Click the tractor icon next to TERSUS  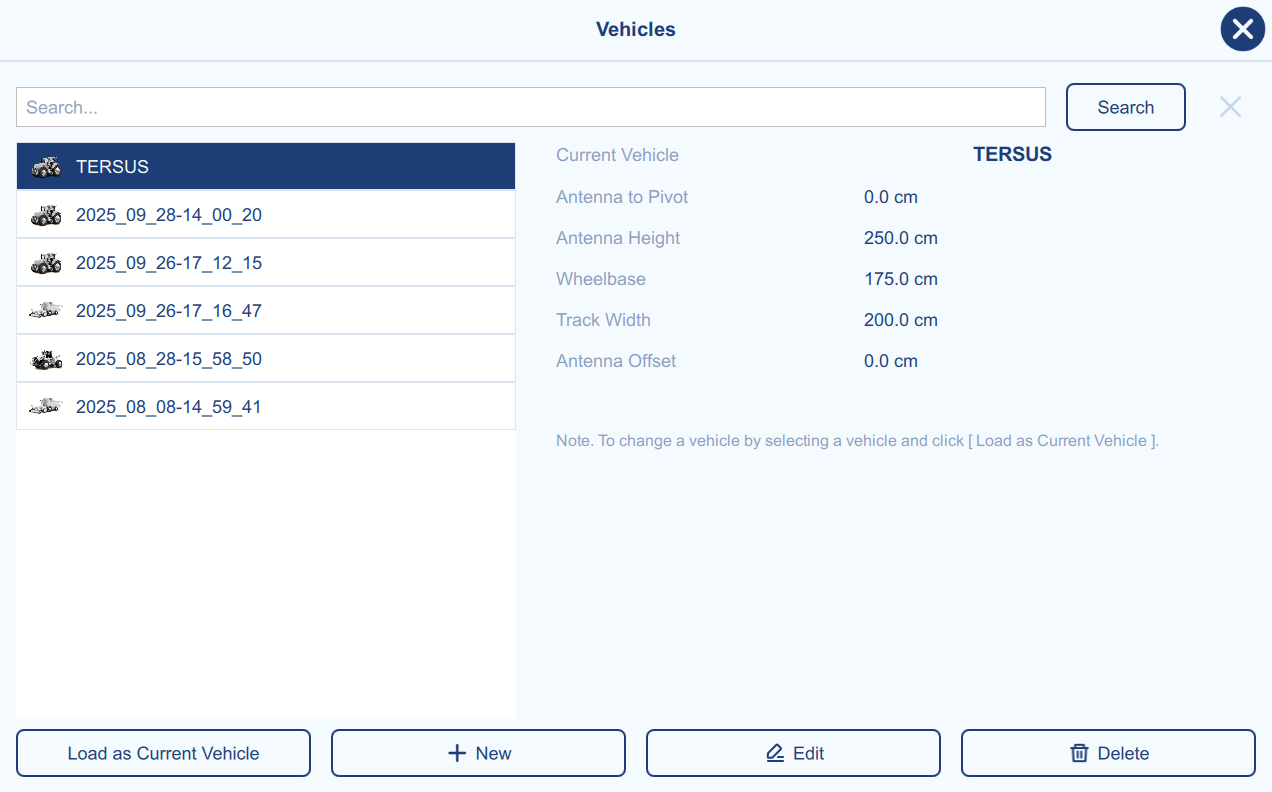click(x=46, y=167)
